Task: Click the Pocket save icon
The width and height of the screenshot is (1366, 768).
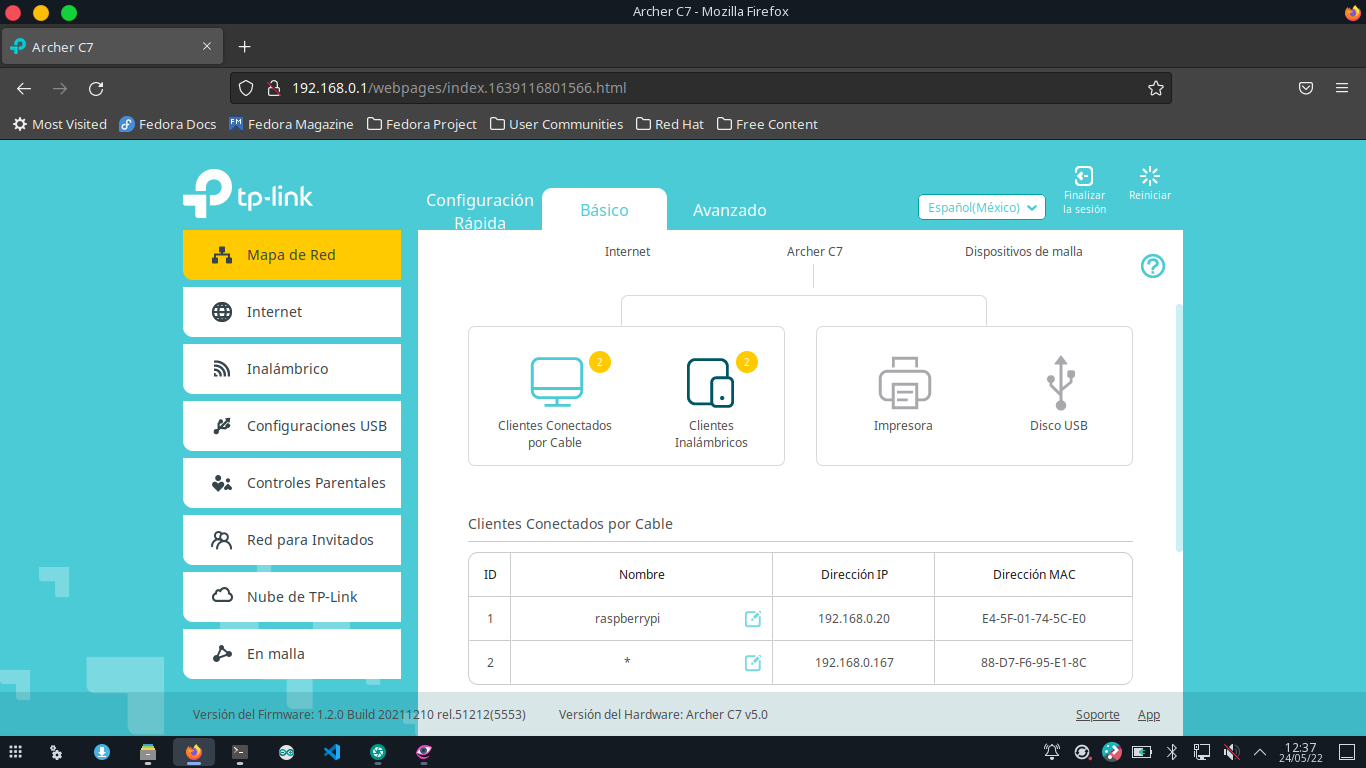Action: [x=1306, y=88]
